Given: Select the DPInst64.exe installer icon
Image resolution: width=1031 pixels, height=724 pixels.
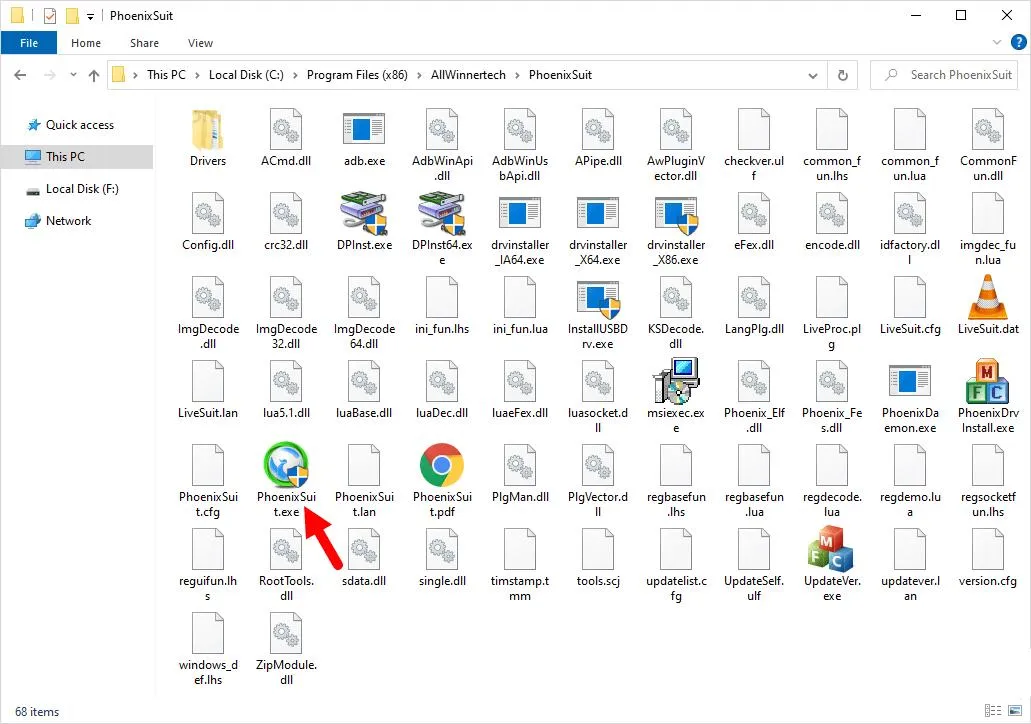Looking at the screenshot, I should (x=442, y=213).
